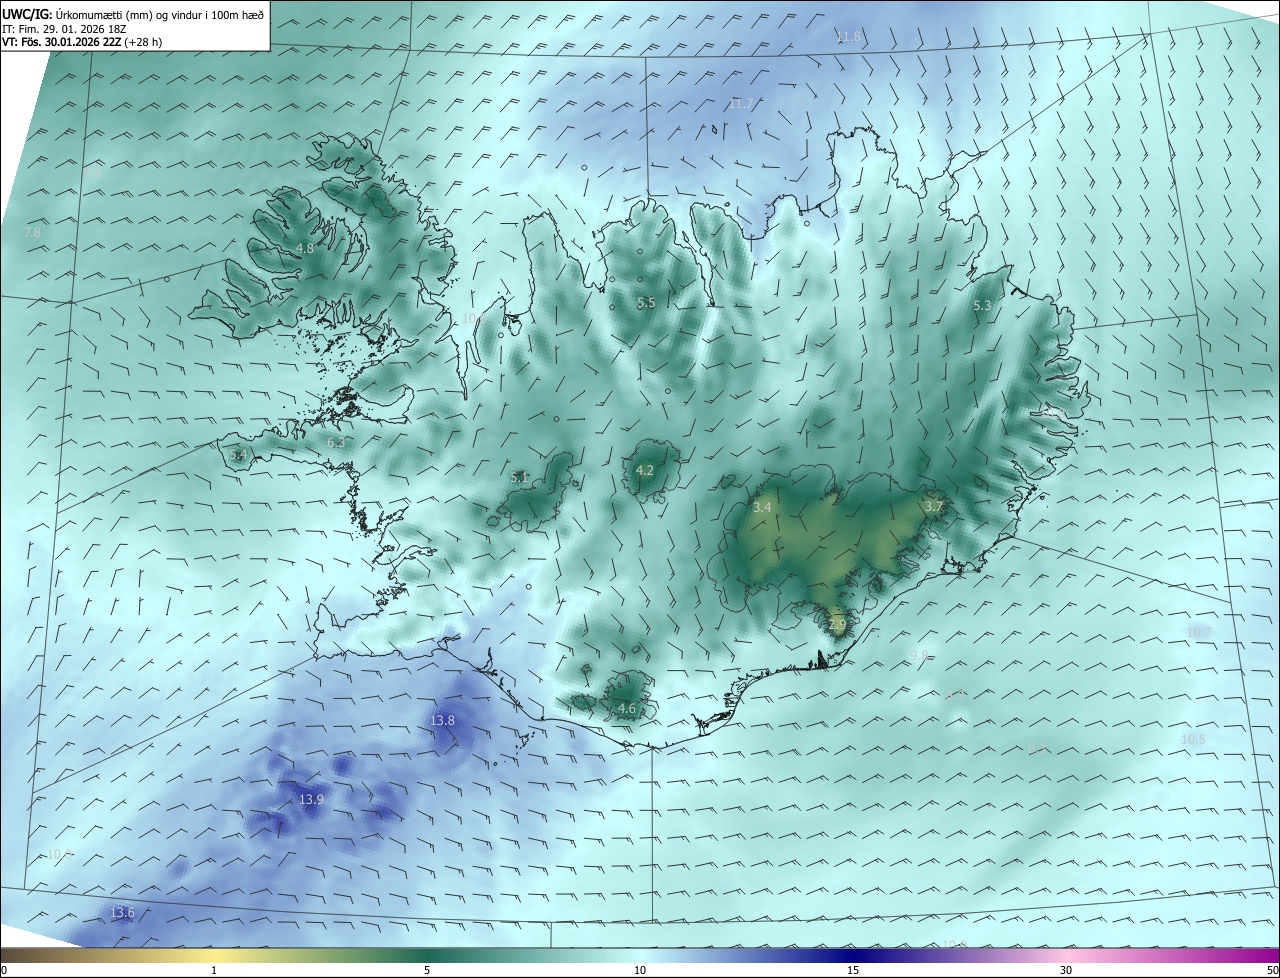Viewport: 1280px width, 978px height.
Task: Click the 11.8 value at the top
Action: [x=848, y=37]
